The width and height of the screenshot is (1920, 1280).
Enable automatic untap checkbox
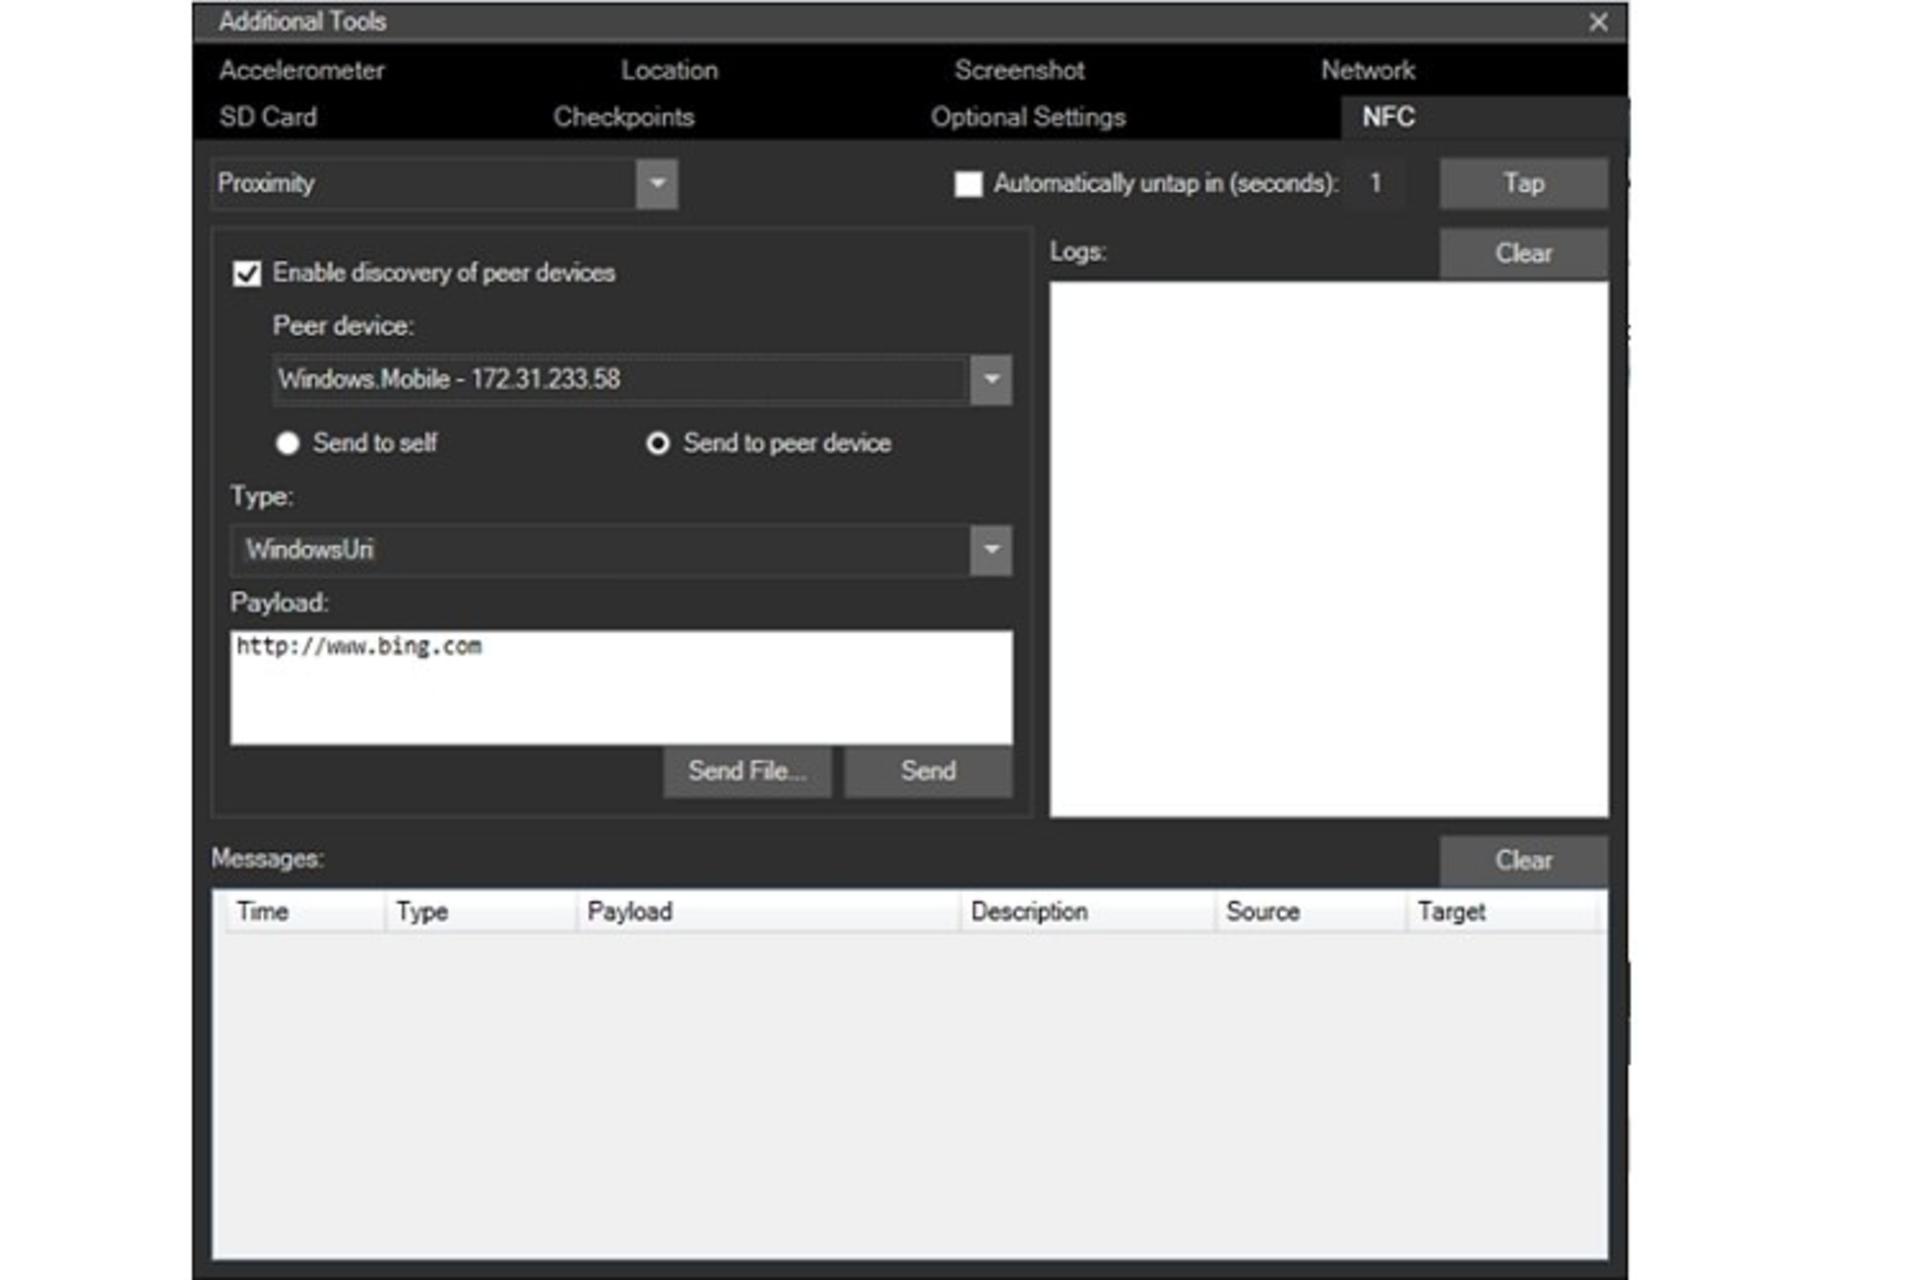coord(968,184)
